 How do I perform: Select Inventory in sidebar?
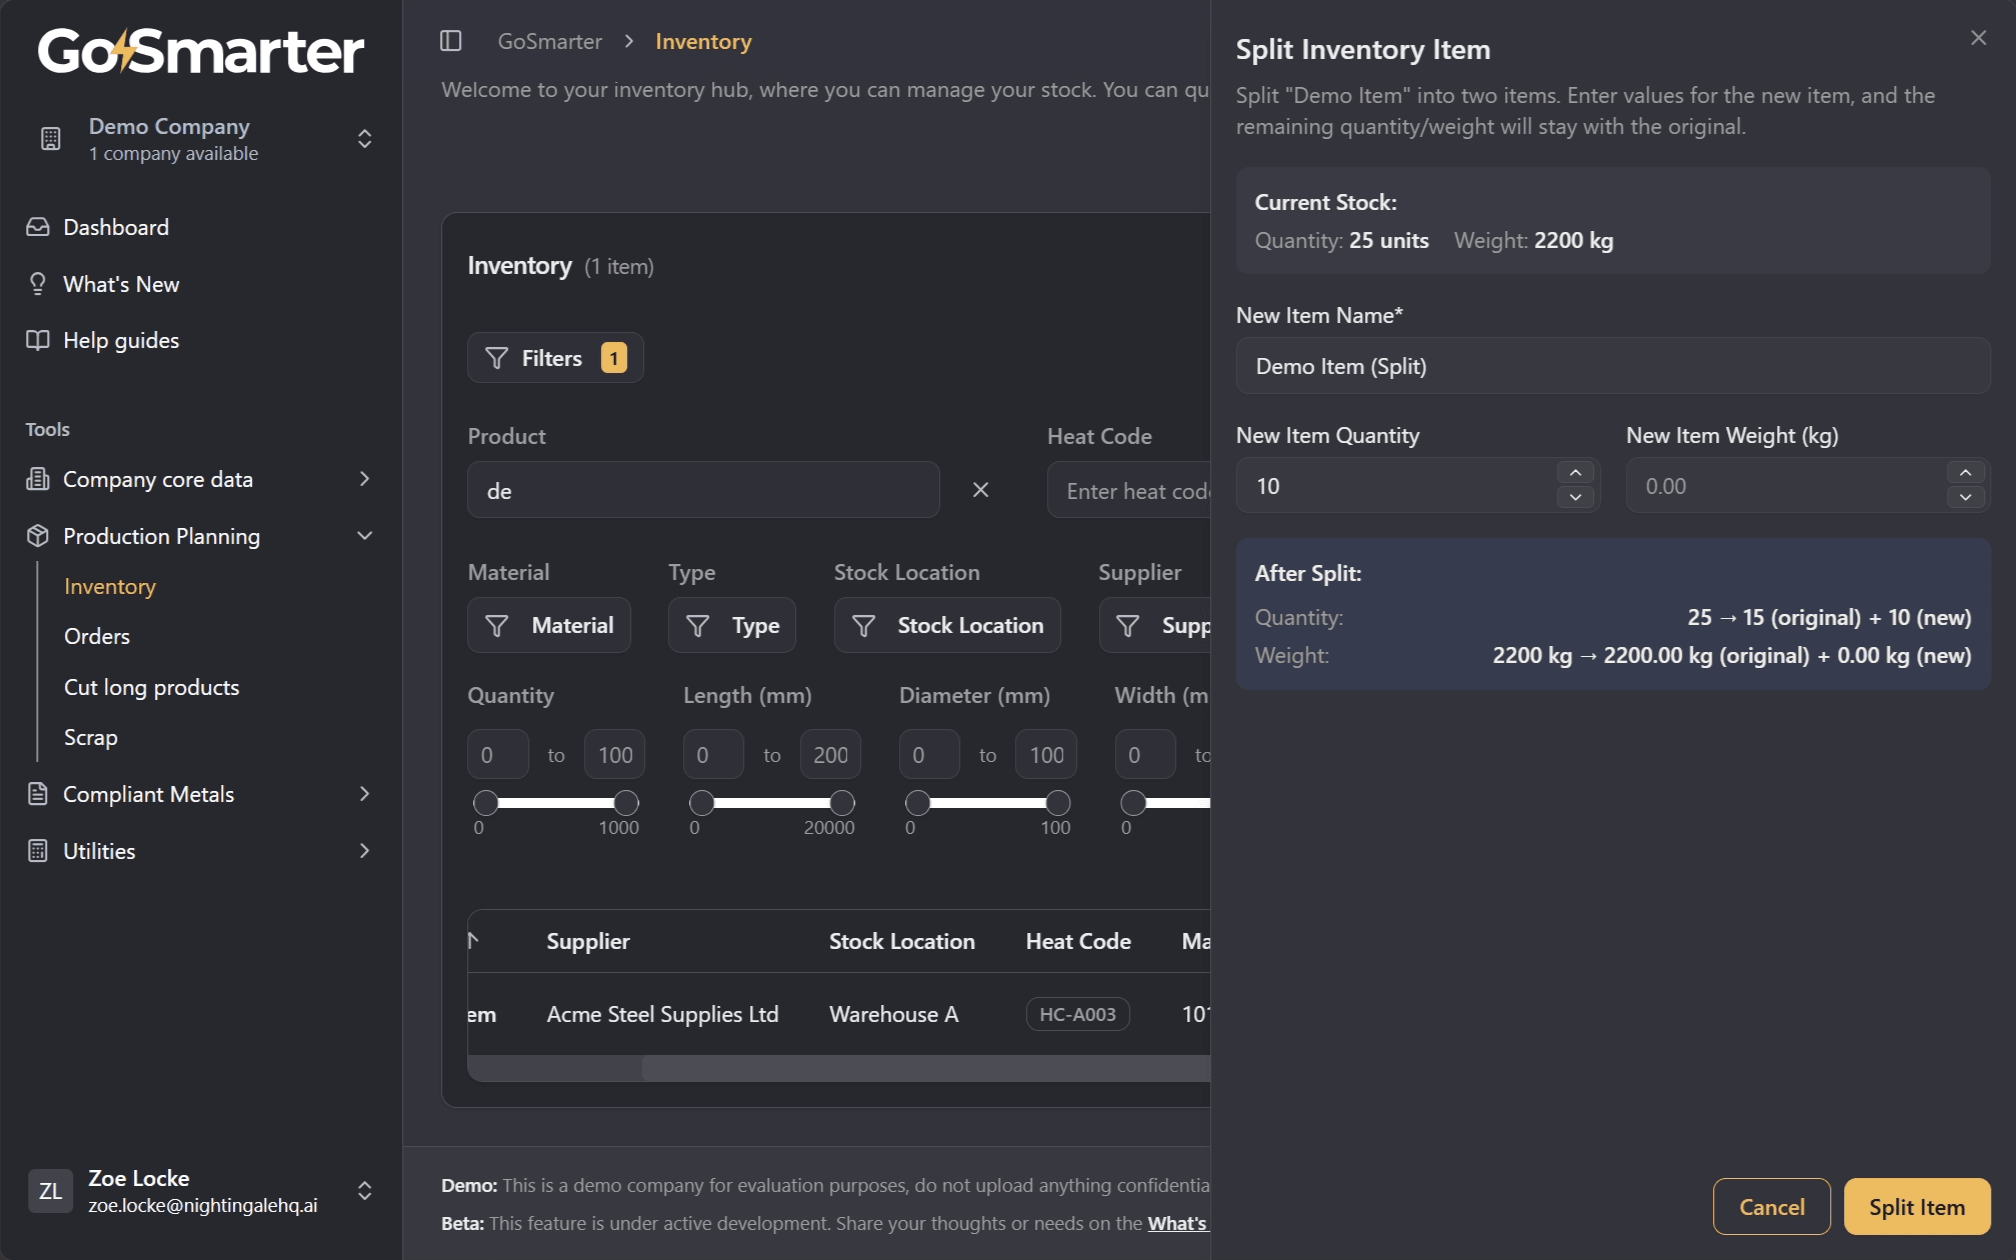point(110,586)
